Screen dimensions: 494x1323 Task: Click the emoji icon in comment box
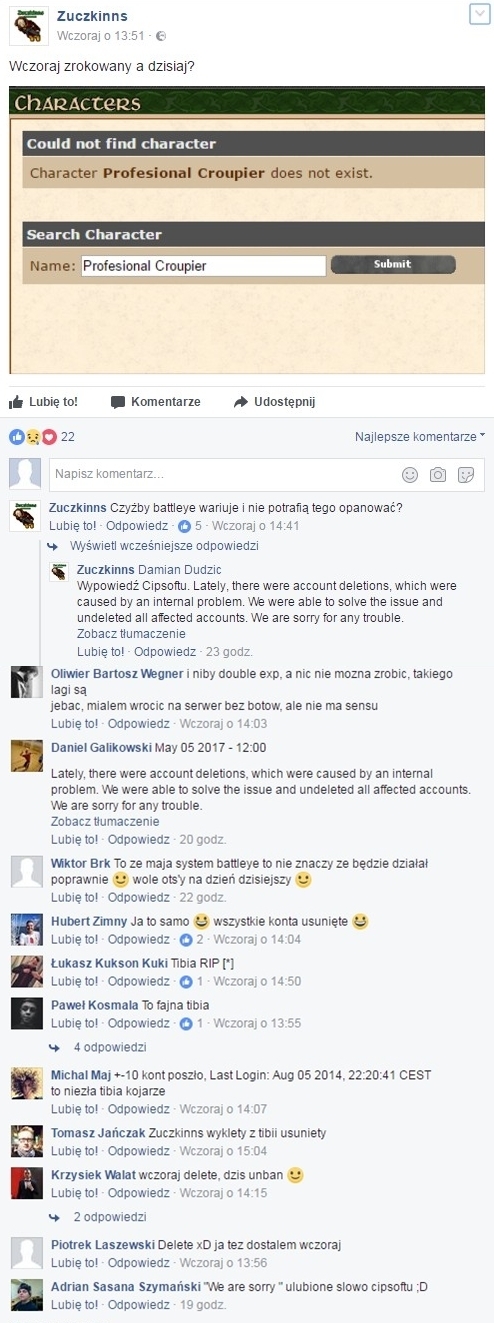click(x=410, y=474)
